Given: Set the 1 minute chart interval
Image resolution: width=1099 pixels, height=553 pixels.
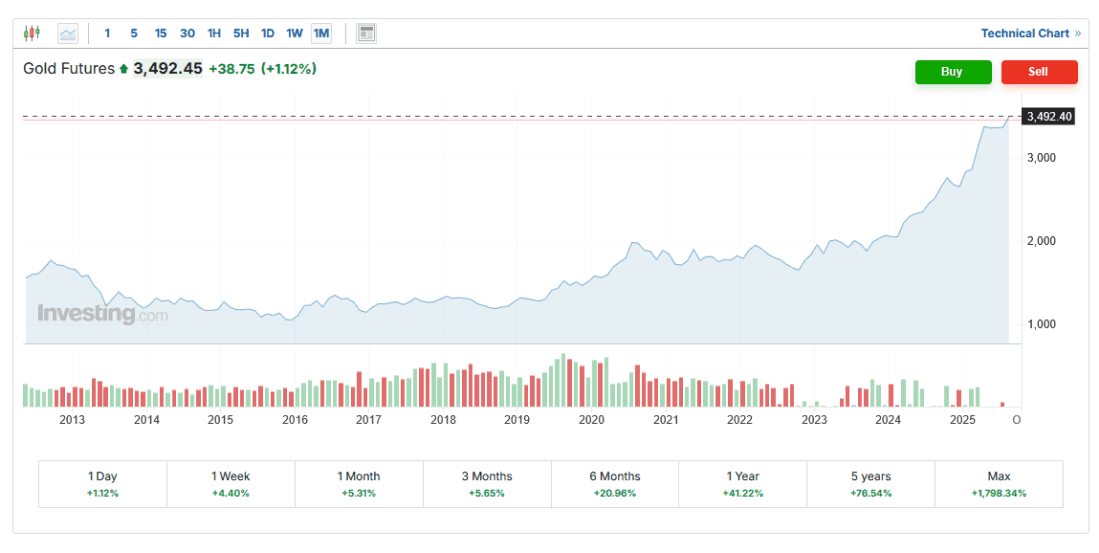Looking at the screenshot, I should pyautogui.click(x=108, y=33).
